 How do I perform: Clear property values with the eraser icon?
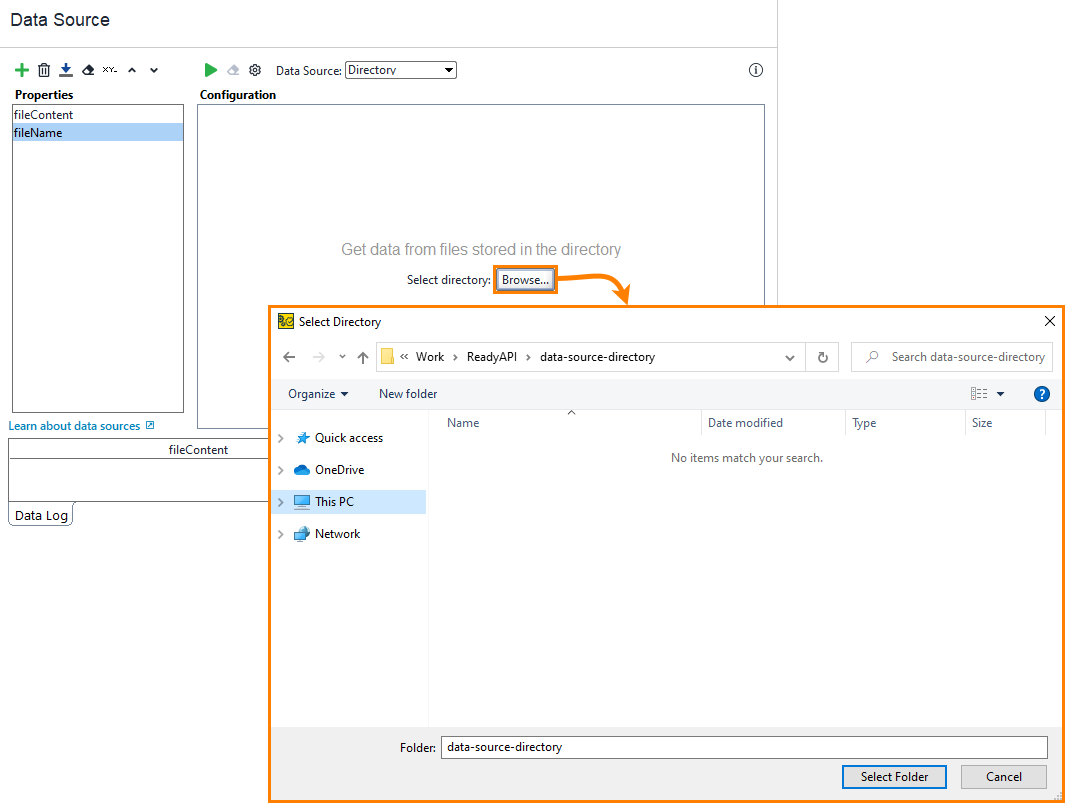point(88,70)
